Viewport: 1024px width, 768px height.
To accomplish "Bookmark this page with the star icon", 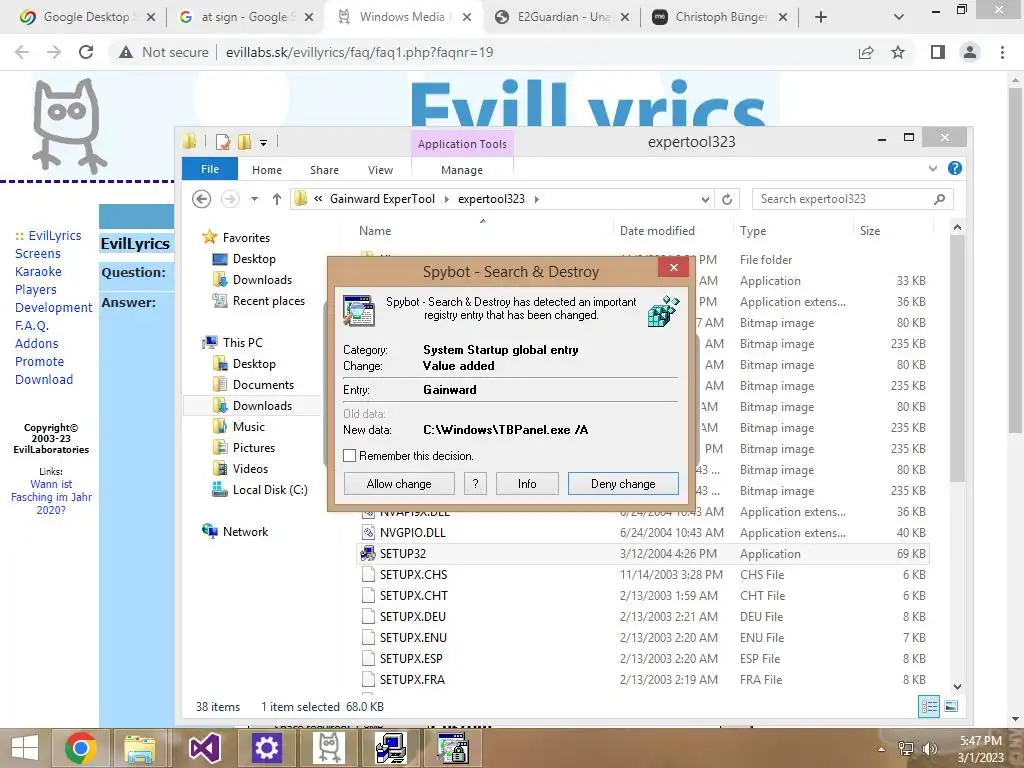I will point(898,52).
